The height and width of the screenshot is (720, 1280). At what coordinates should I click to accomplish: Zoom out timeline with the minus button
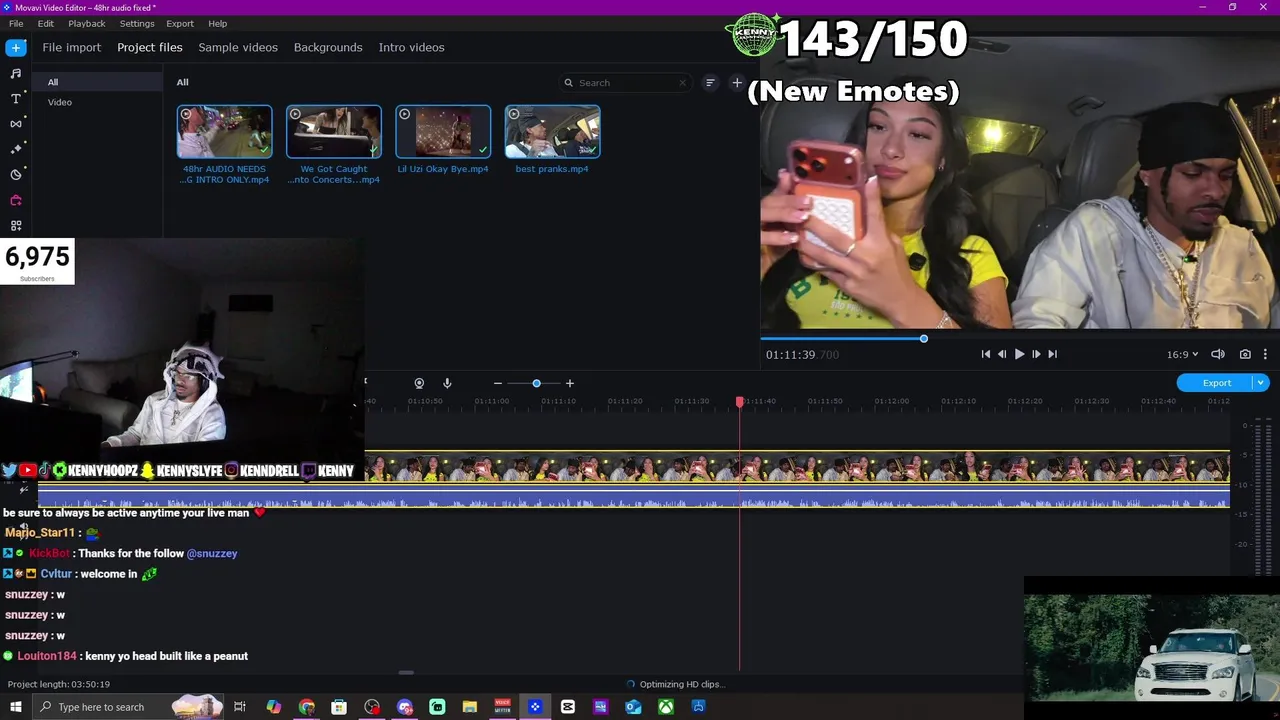point(497,383)
